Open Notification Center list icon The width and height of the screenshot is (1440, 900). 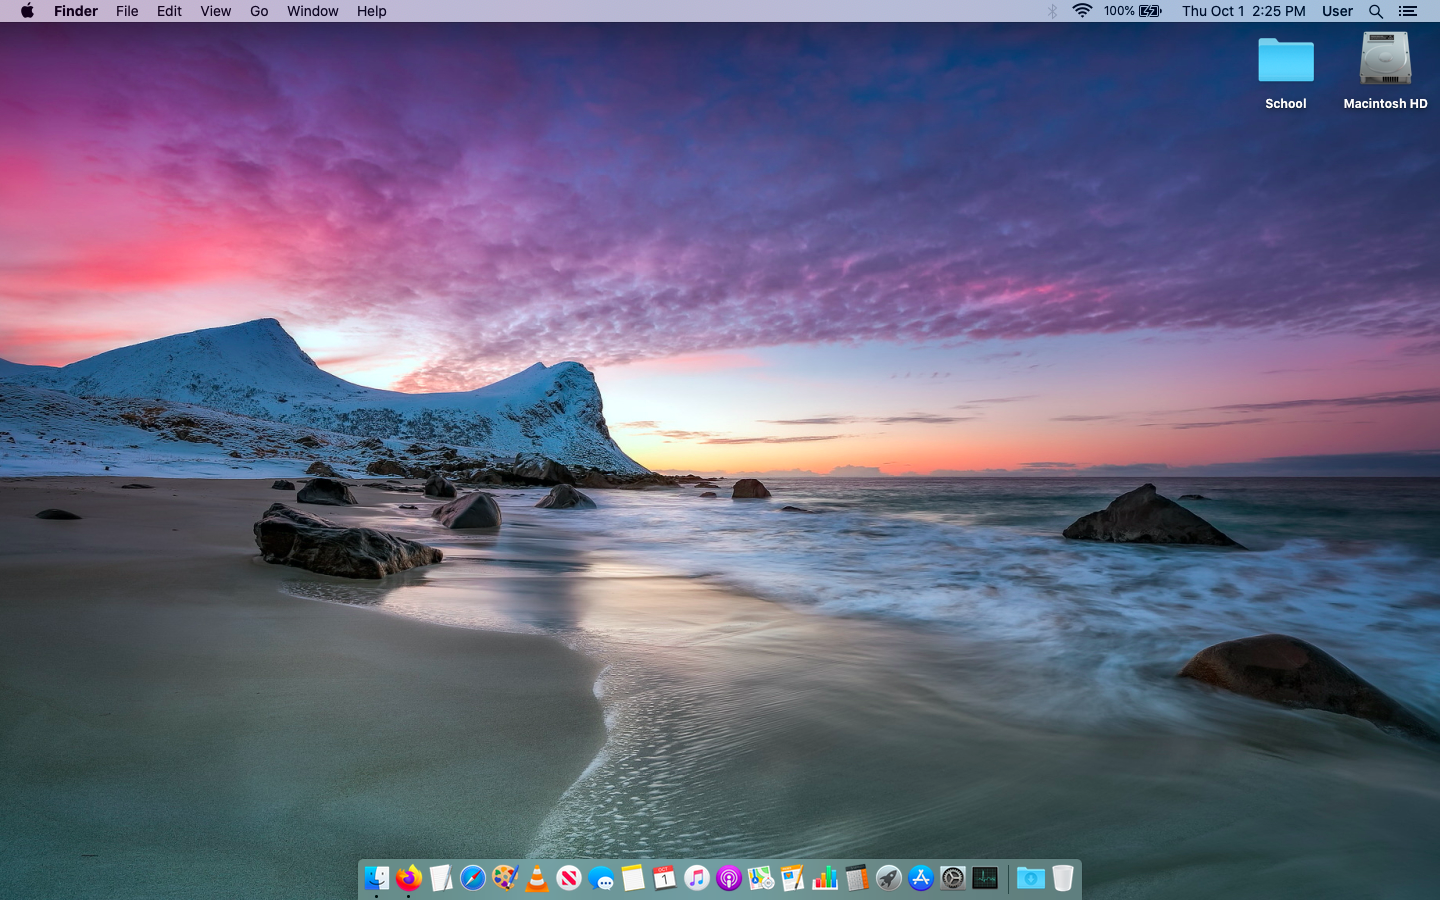pos(1408,11)
